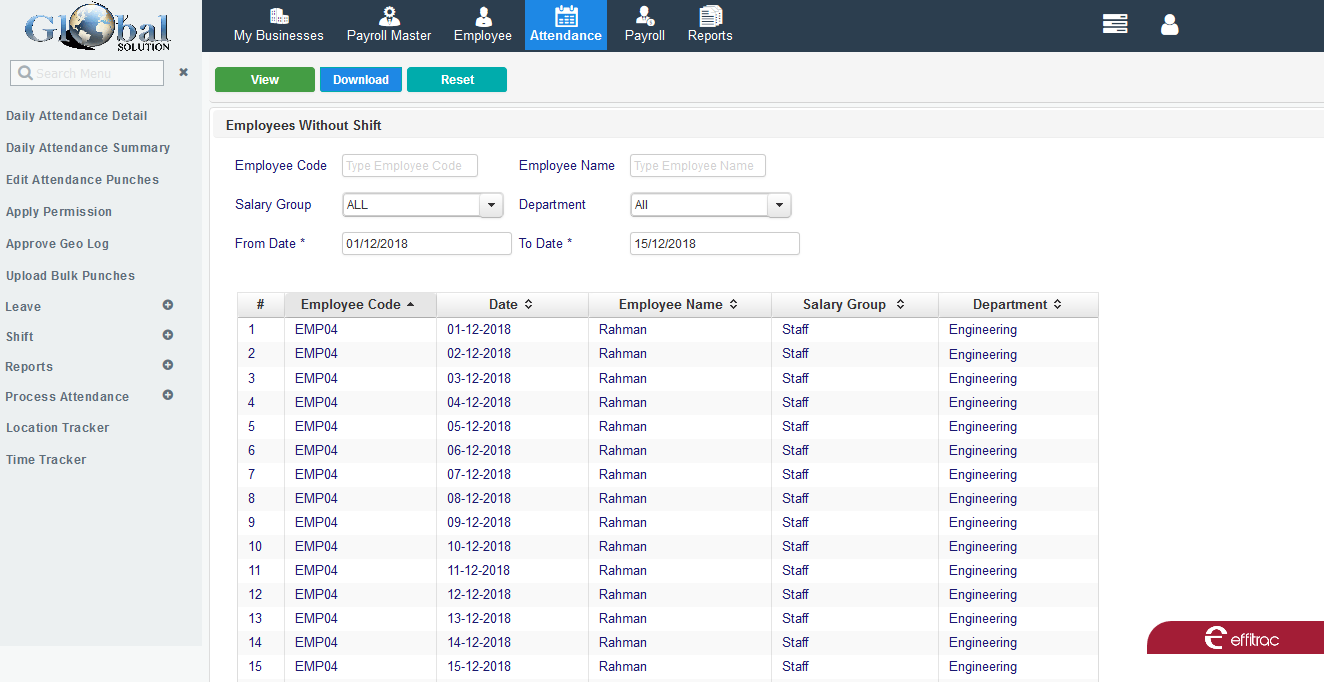
Task: Open the My Businesses module icon
Action: (278, 25)
